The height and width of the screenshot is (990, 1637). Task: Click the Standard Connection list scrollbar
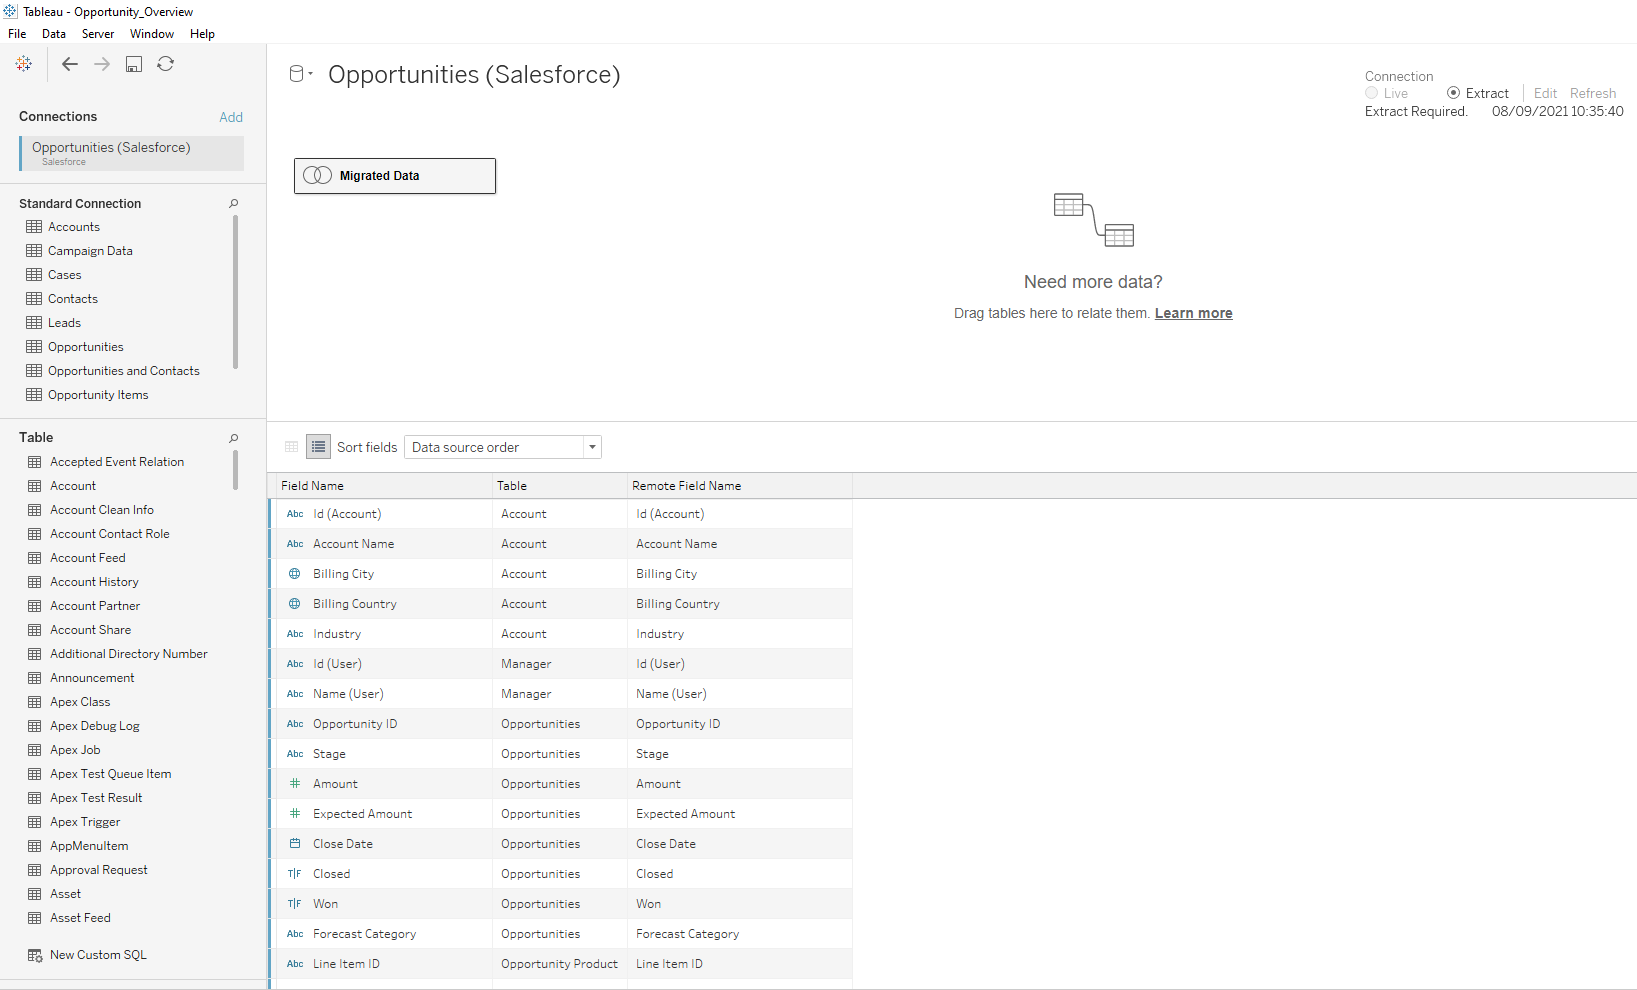click(x=236, y=292)
